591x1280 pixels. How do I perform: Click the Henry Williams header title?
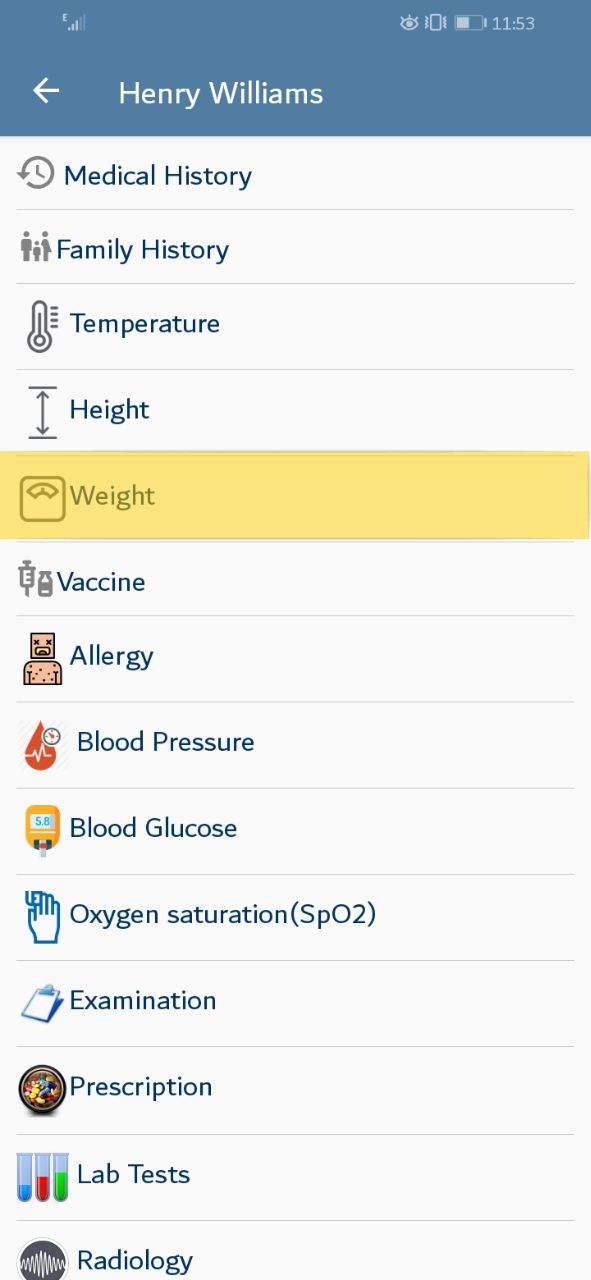(x=221, y=94)
